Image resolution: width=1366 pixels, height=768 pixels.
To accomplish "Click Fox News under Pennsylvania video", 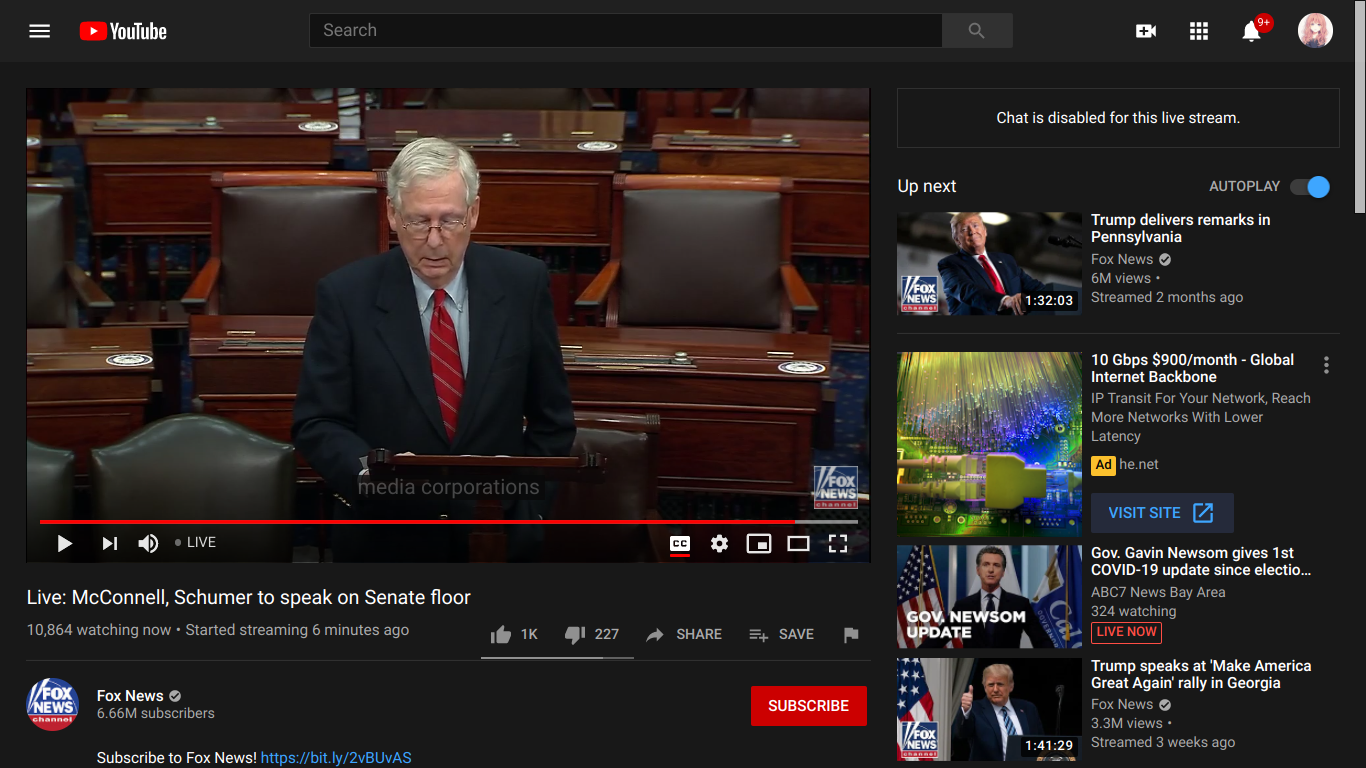I will [x=1122, y=259].
